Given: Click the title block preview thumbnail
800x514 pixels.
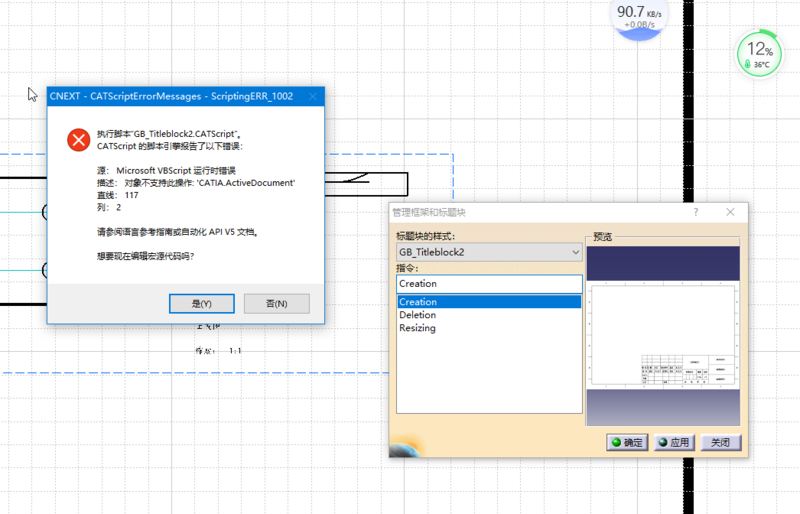Looking at the screenshot, I should [662, 336].
